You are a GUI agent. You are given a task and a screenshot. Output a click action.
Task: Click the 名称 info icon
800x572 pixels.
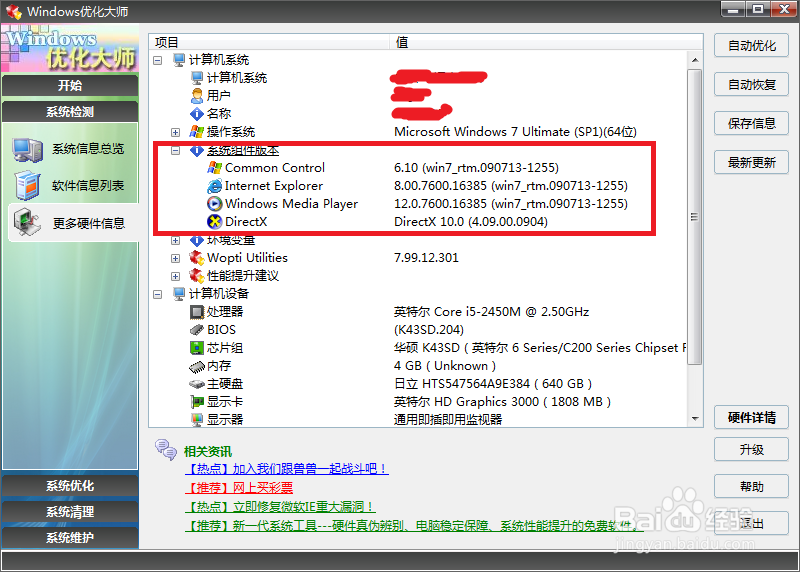click(197, 114)
